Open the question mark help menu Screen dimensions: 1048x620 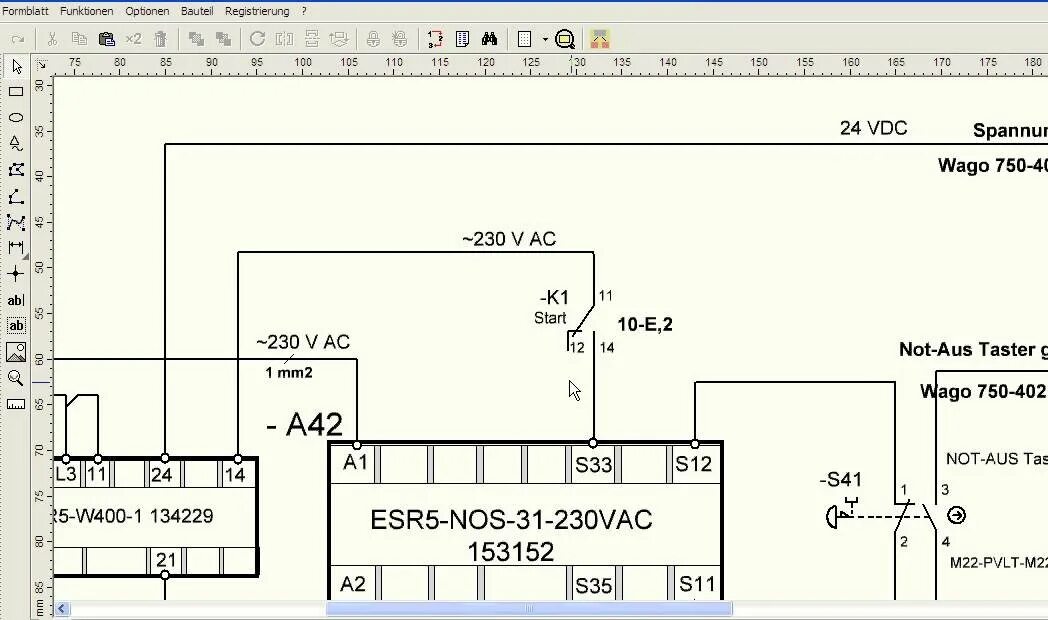click(x=304, y=11)
